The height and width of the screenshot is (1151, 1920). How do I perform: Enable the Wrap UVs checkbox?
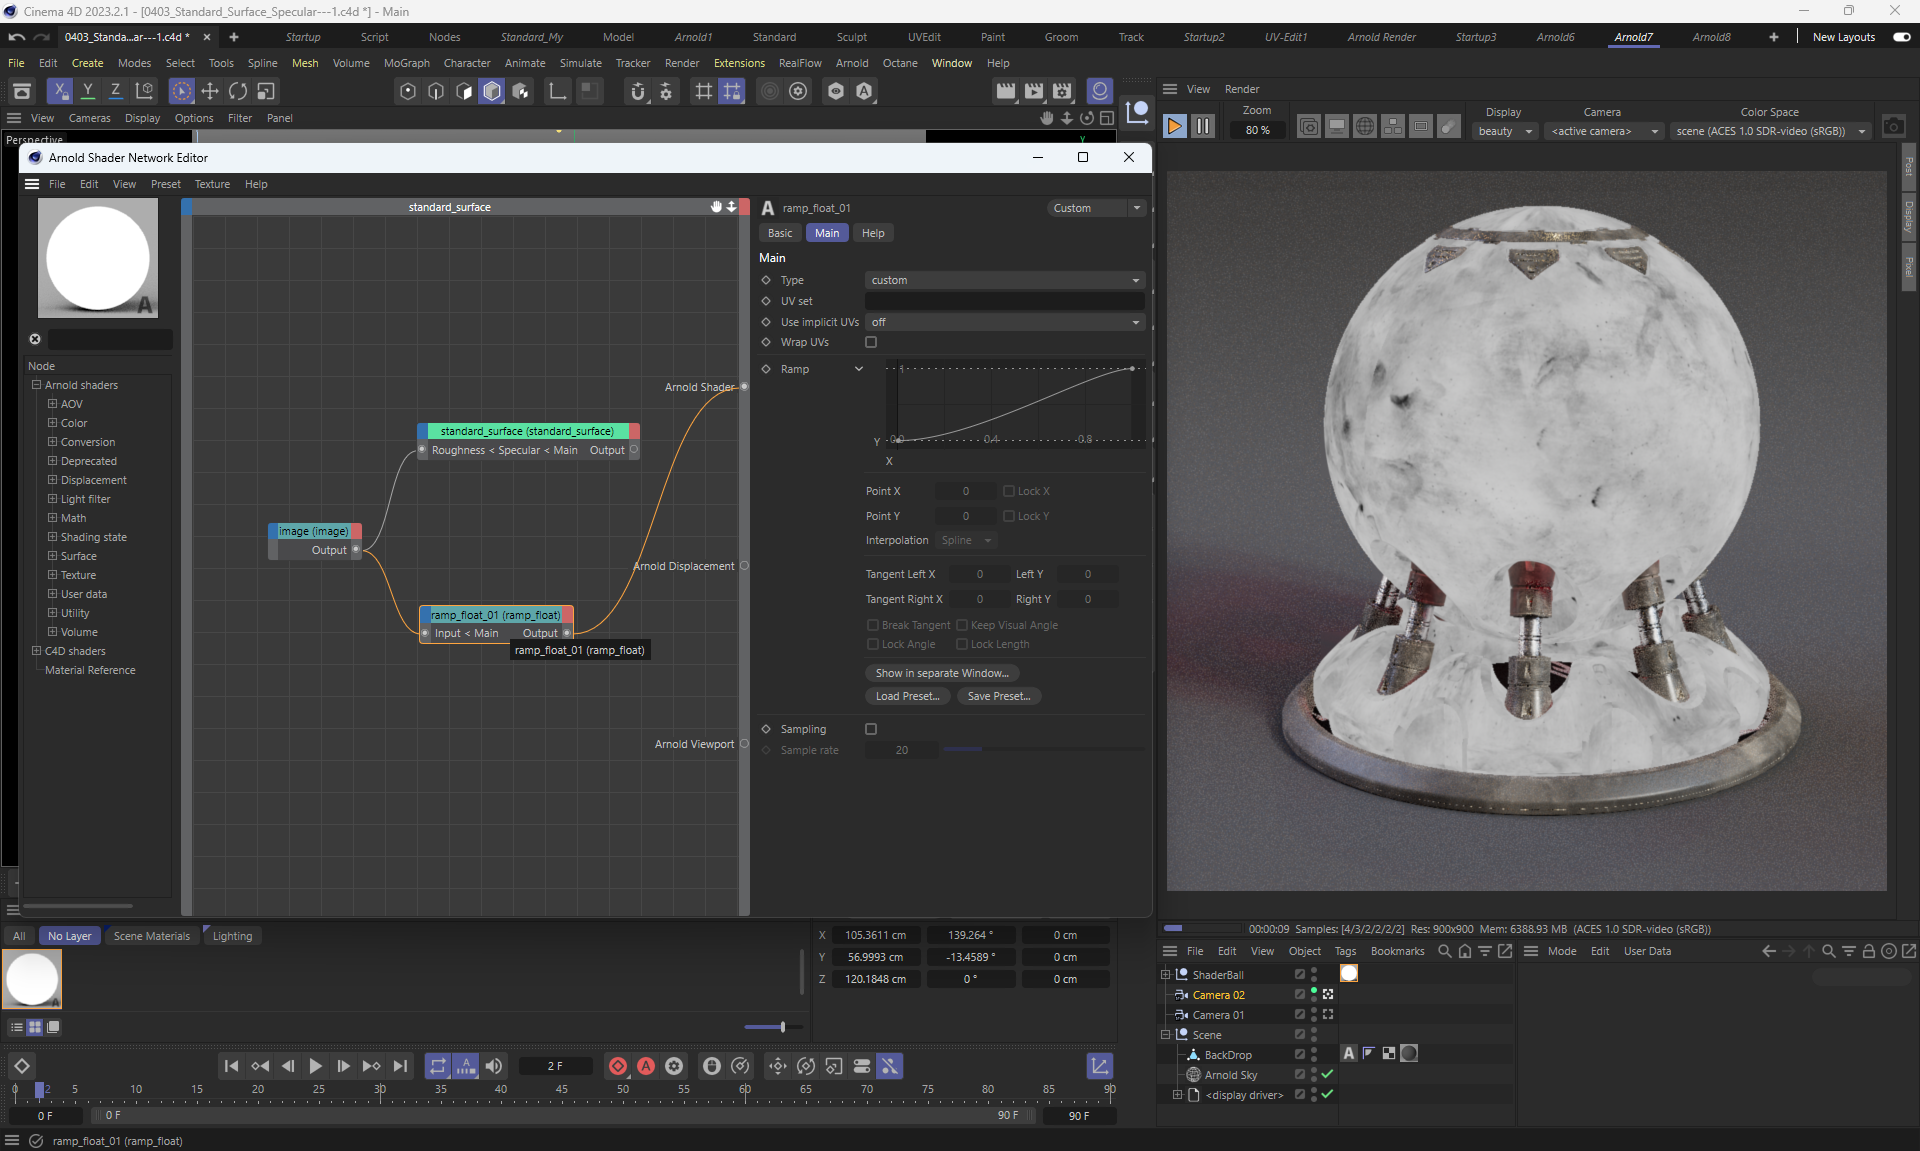[x=871, y=342]
